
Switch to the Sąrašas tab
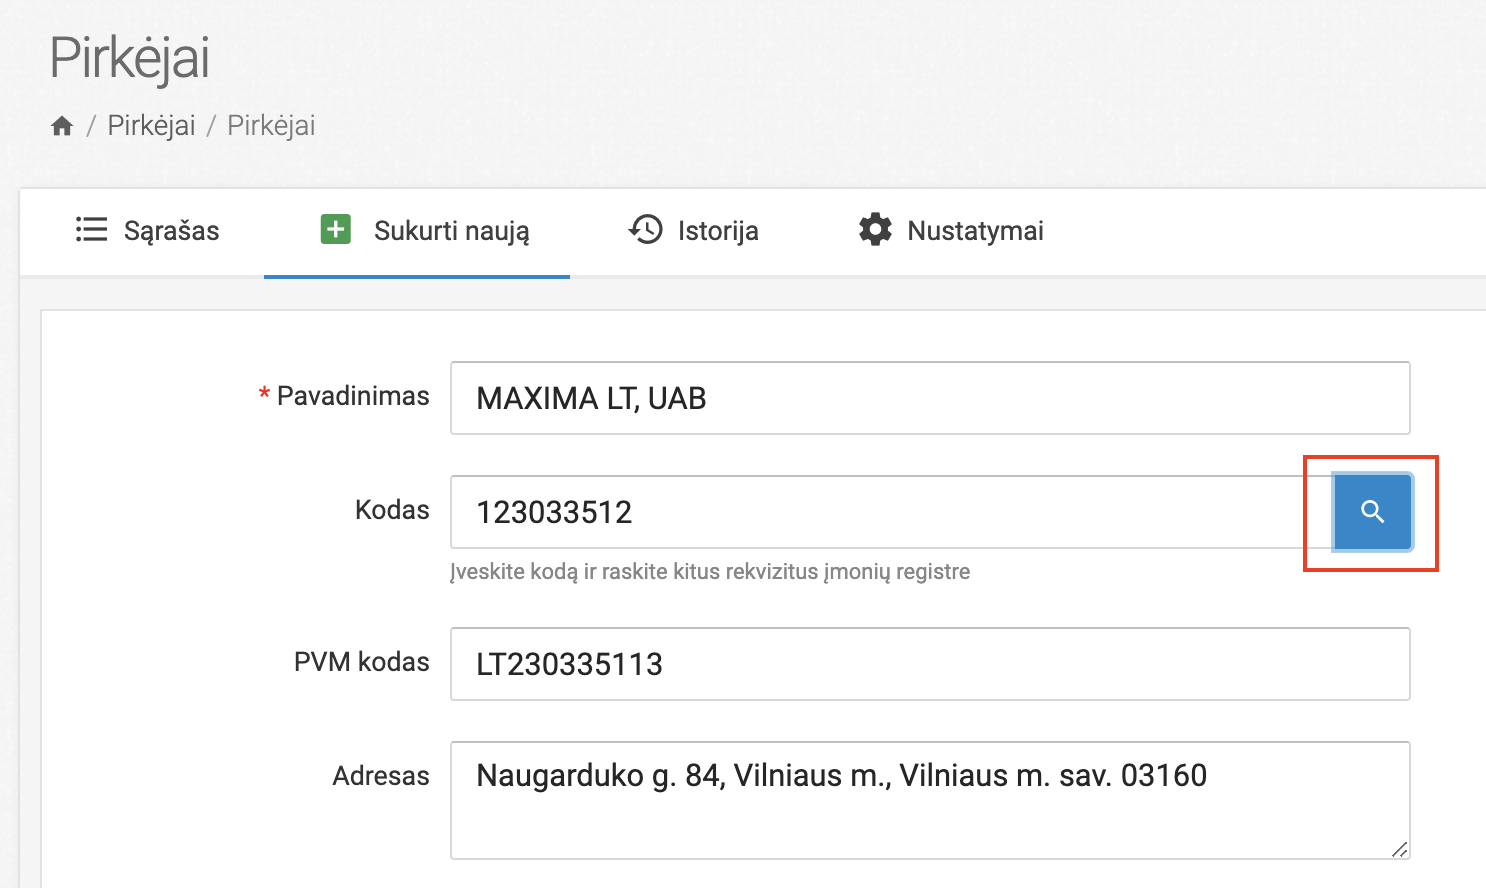coord(171,231)
